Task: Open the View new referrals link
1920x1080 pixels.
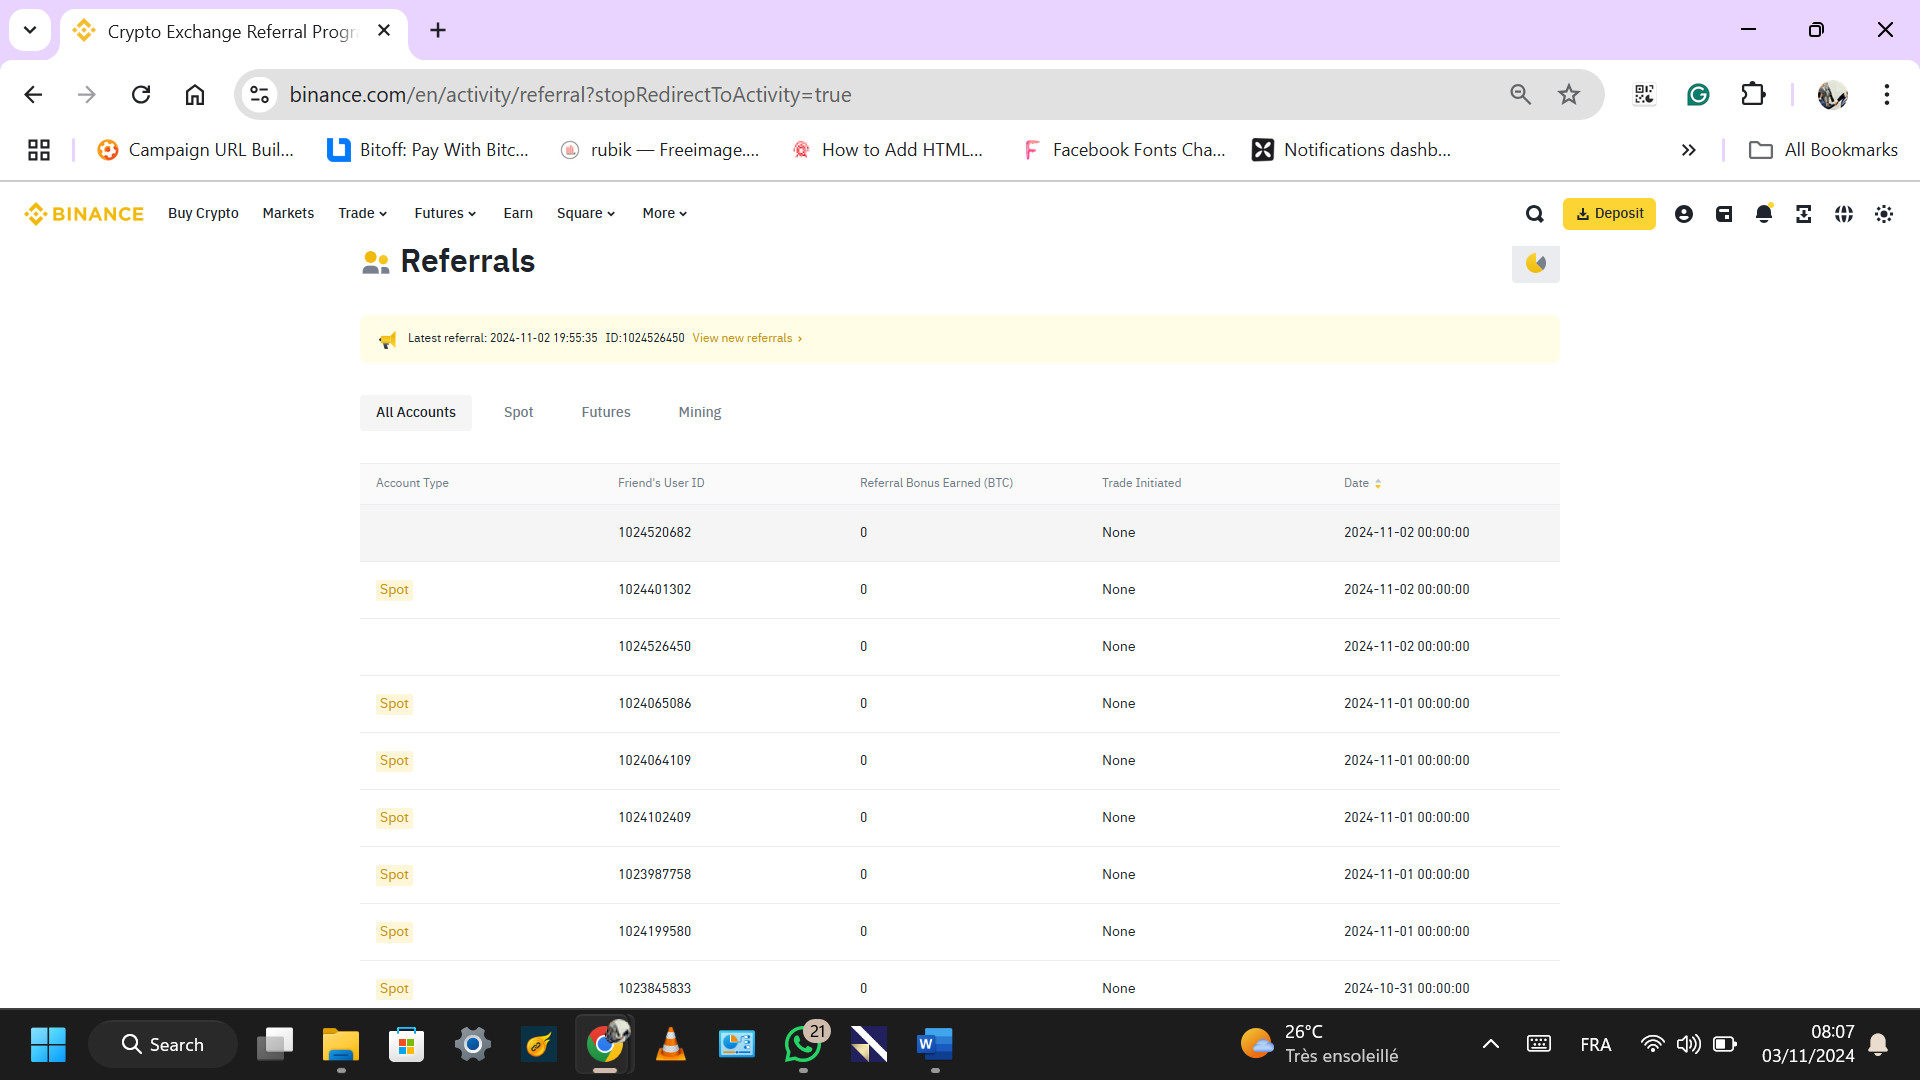Action: click(x=746, y=338)
